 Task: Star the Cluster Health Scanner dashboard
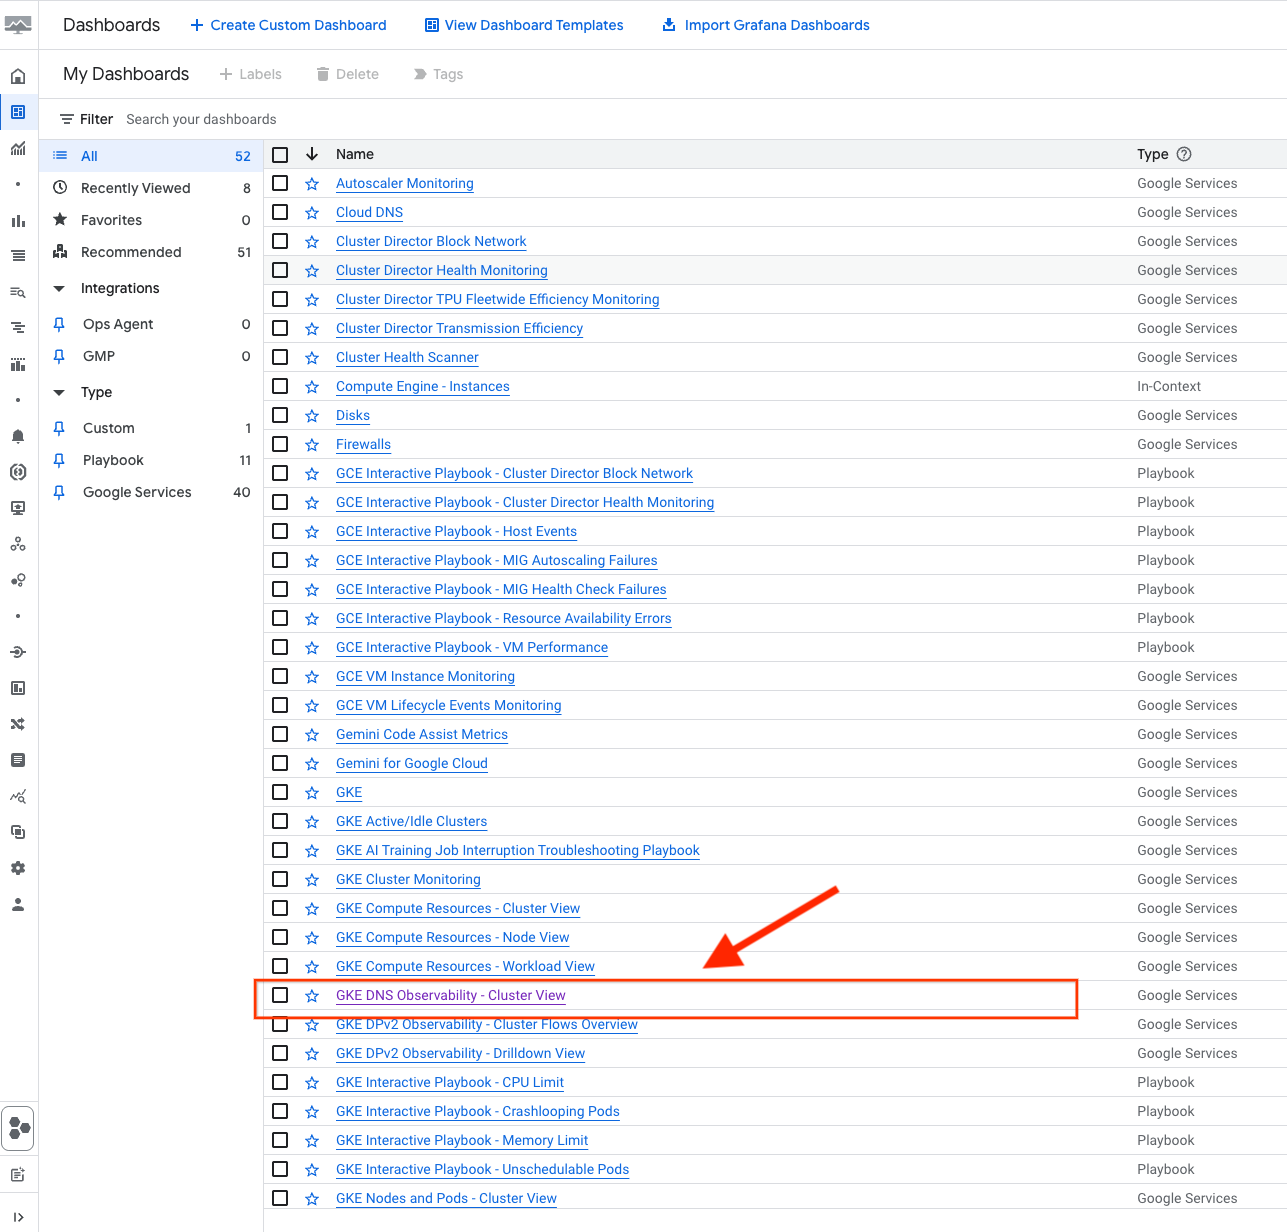pyautogui.click(x=312, y=358)
